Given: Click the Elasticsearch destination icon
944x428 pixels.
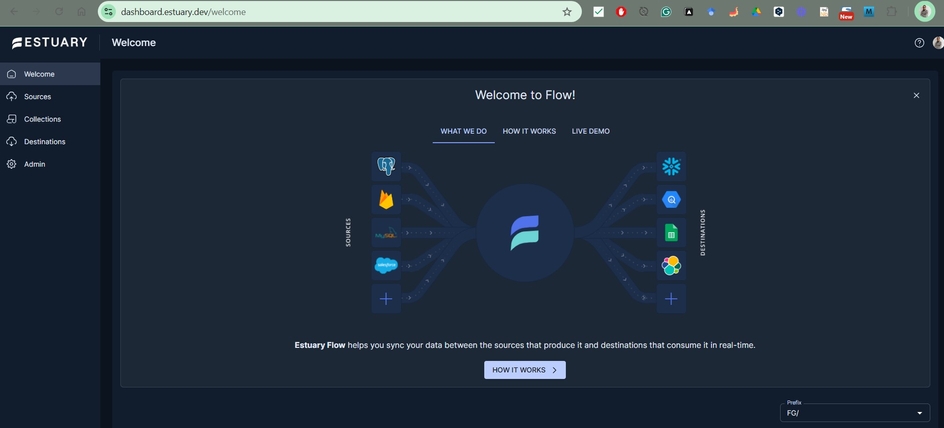Looking at the screenshot, I should [x=671, y=265].
